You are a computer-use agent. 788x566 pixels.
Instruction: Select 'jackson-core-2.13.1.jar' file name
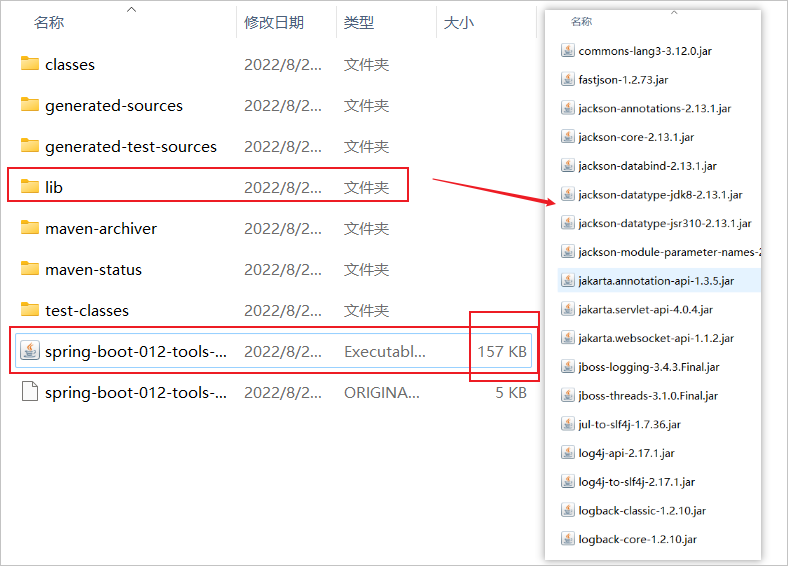point(636,137)
